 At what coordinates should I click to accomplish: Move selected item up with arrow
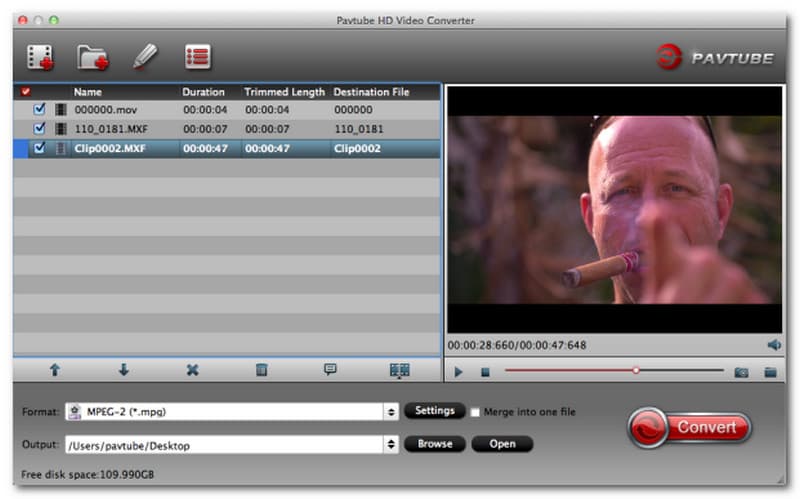click(x=55, y=370)
